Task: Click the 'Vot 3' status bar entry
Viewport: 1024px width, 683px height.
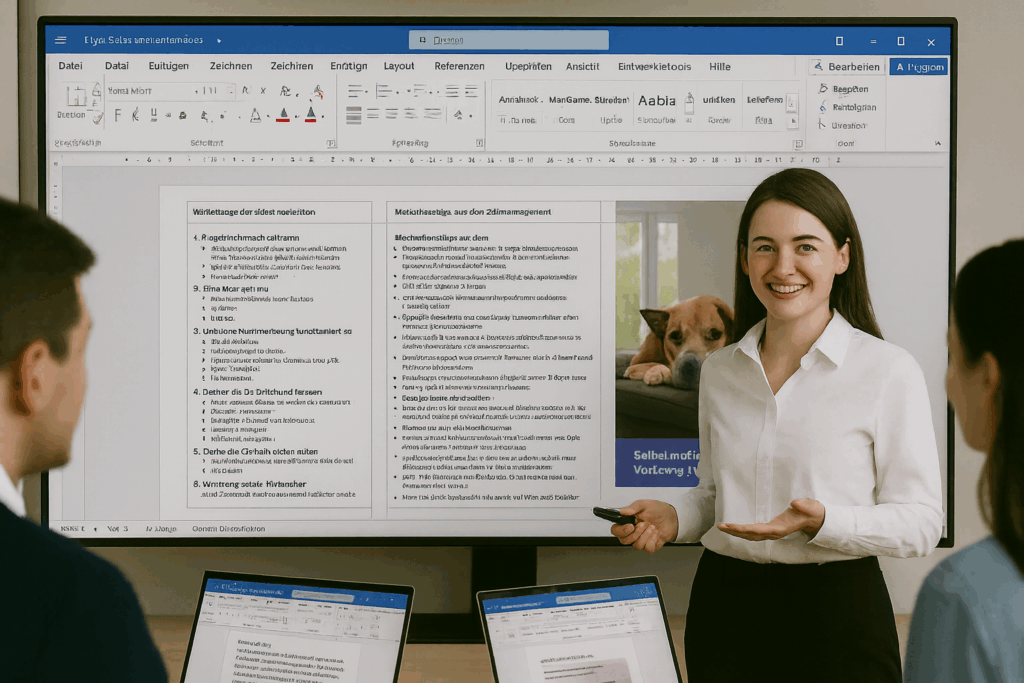Action: click(x=118, y=529)
